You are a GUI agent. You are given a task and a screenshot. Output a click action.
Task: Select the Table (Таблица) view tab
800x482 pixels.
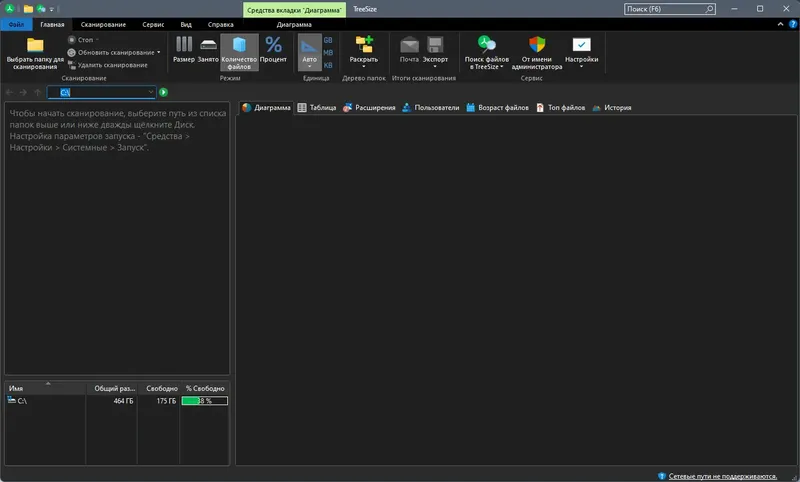[317, 108]
